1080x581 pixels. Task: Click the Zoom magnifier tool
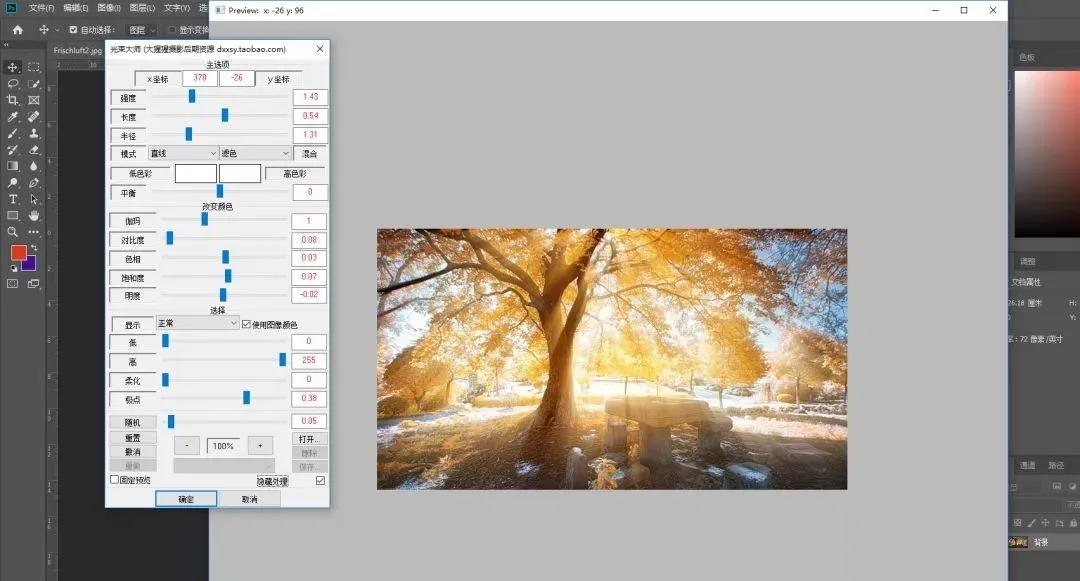[x=13, y=232]
